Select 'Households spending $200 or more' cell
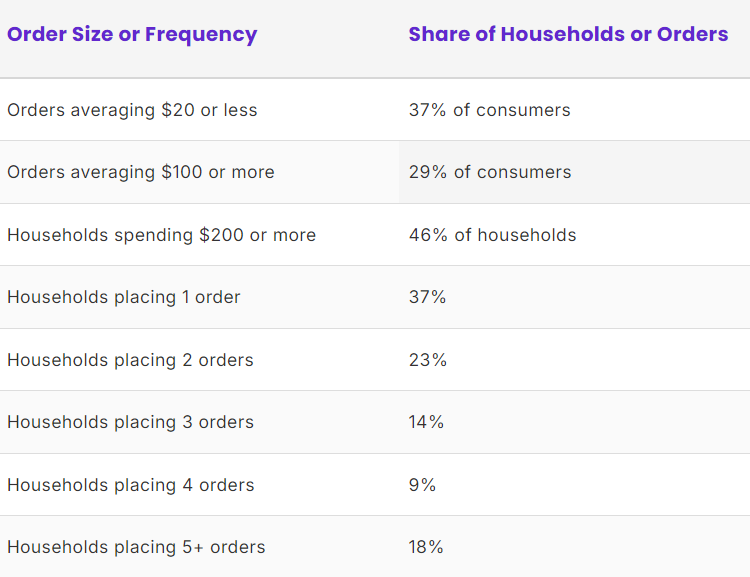This screenshot has width=750, height=577. click(x=161, y=235)
